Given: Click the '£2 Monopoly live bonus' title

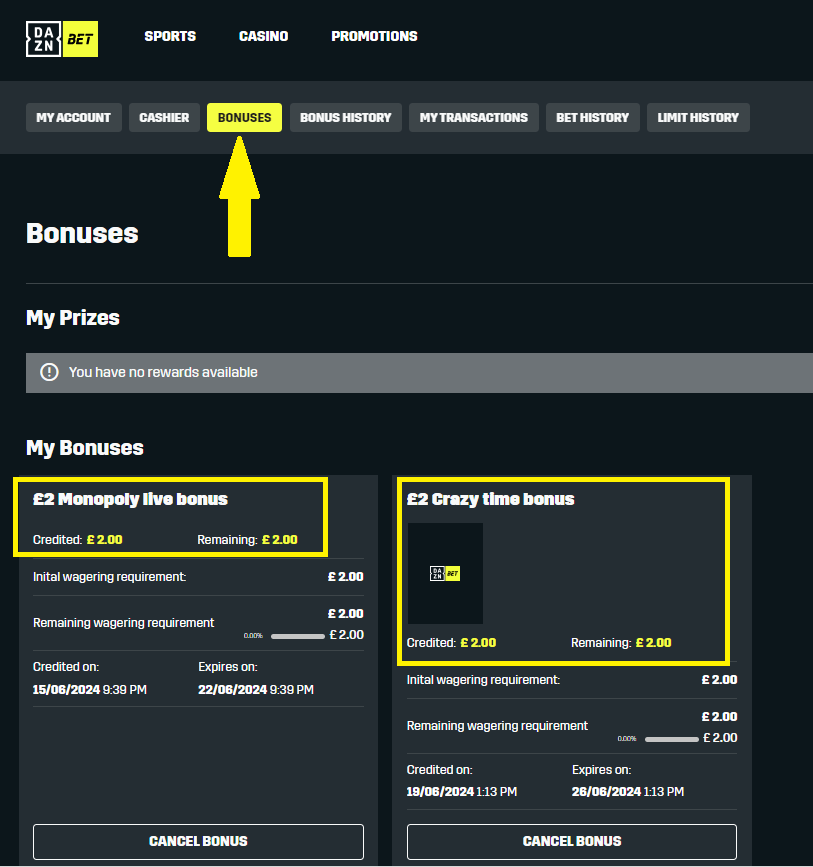Looking at the screenshot, I should click(x=130, y=499).
